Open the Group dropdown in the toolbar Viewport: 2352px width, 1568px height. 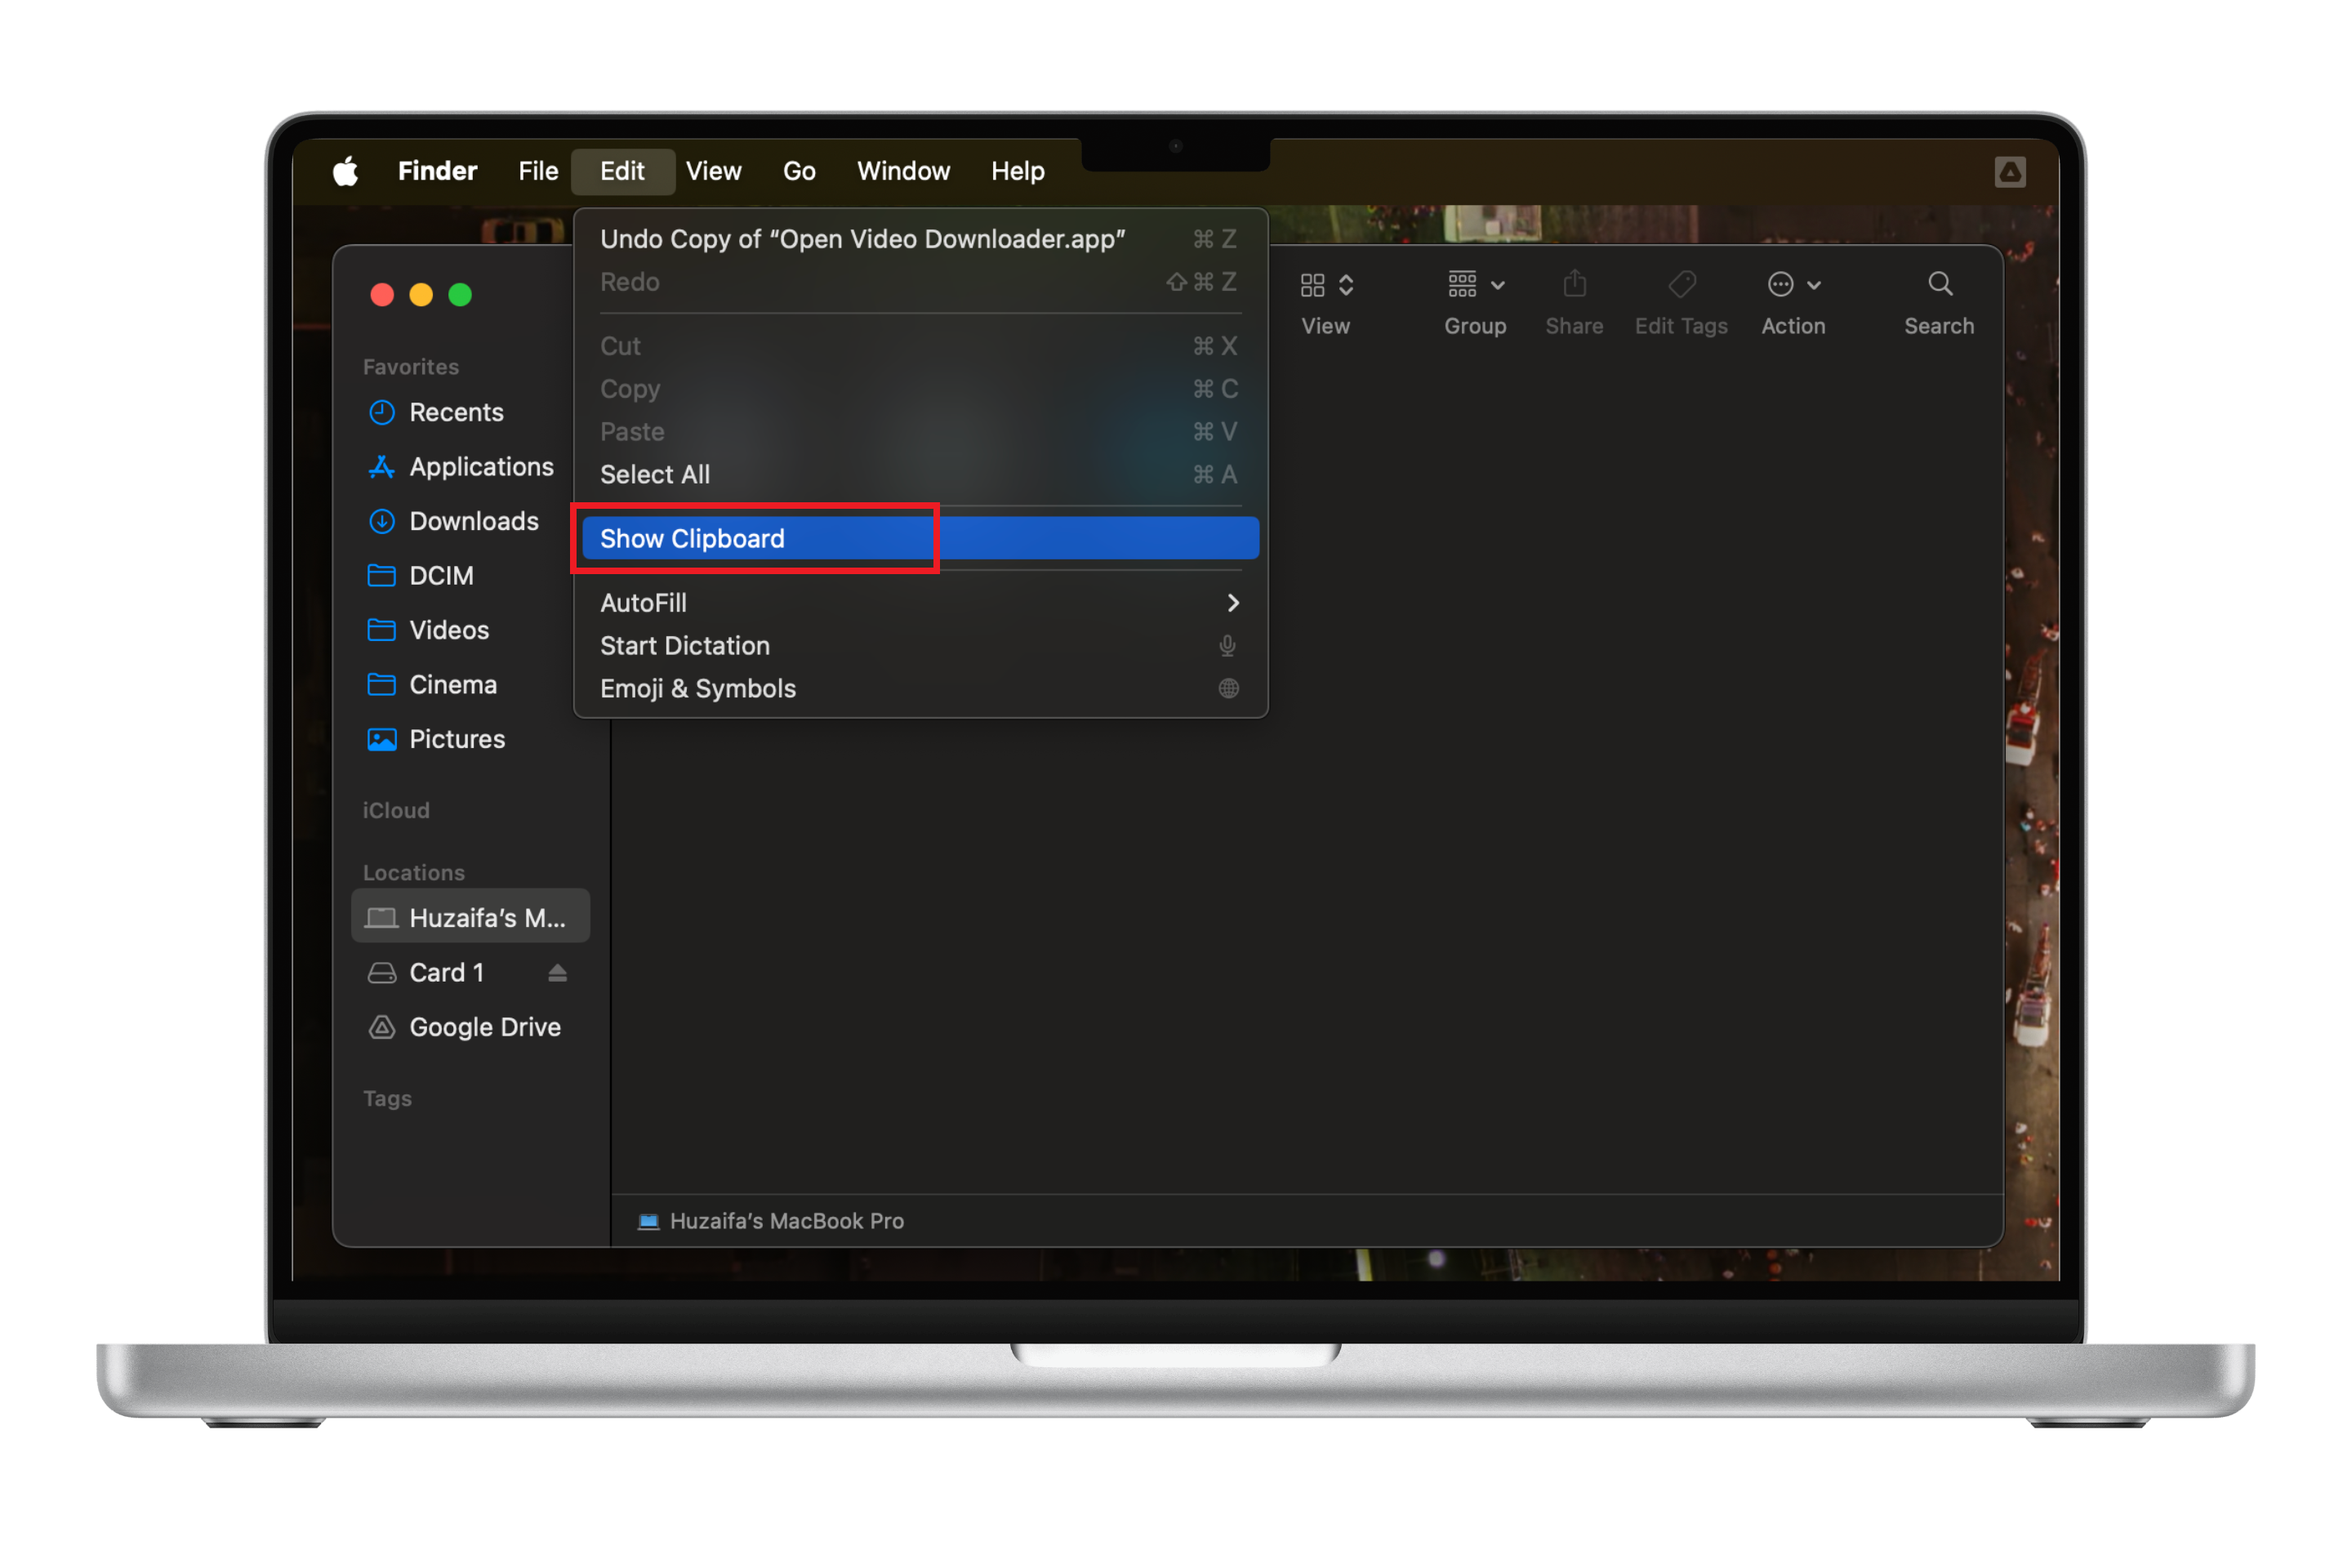tap(1475, 285)
